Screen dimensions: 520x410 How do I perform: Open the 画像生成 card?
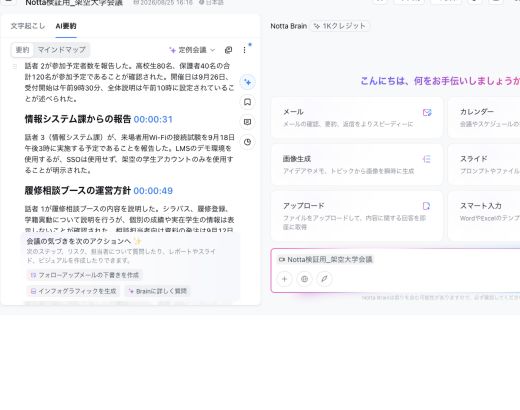pos(357,165)
